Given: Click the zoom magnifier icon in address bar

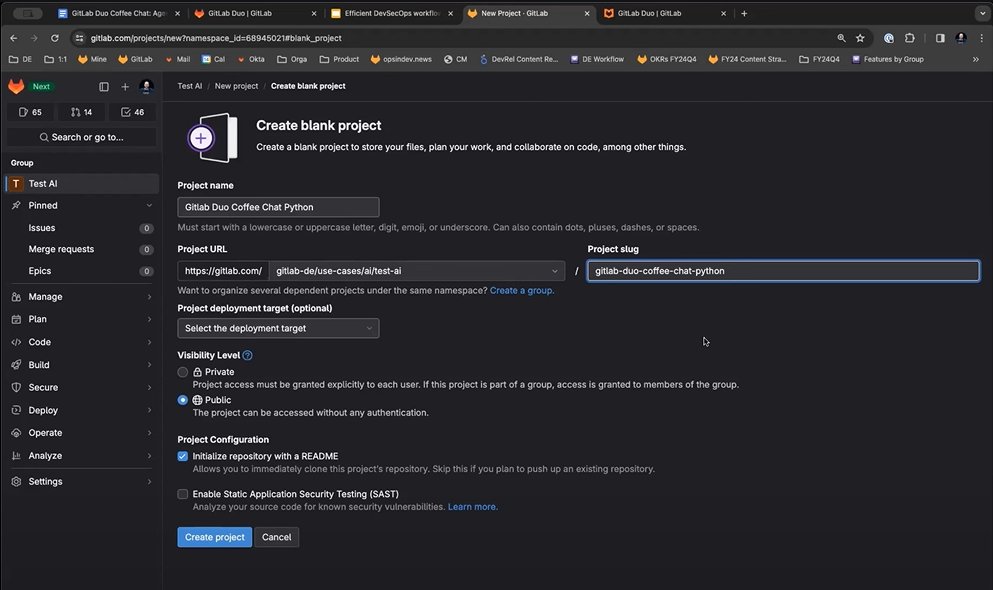Looking at the screenshot, I should coord(841,38).
